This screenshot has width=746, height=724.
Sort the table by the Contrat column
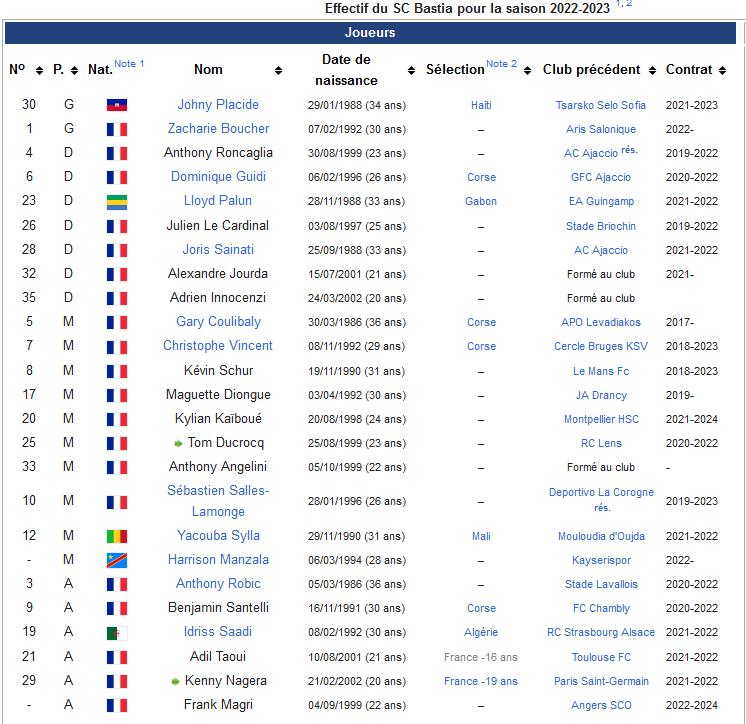click(722, 70)
